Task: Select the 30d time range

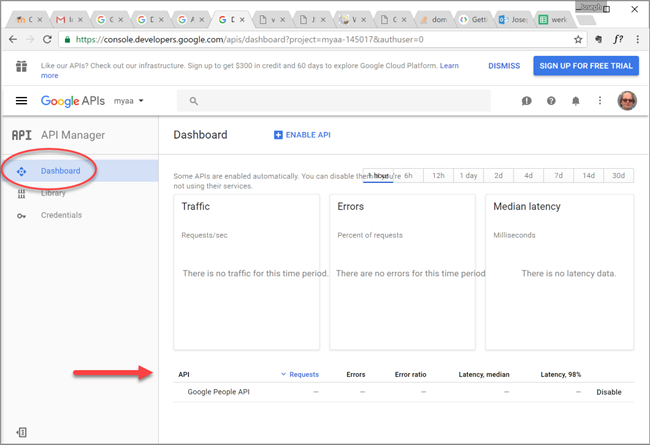Action: (x=618, y=175)
